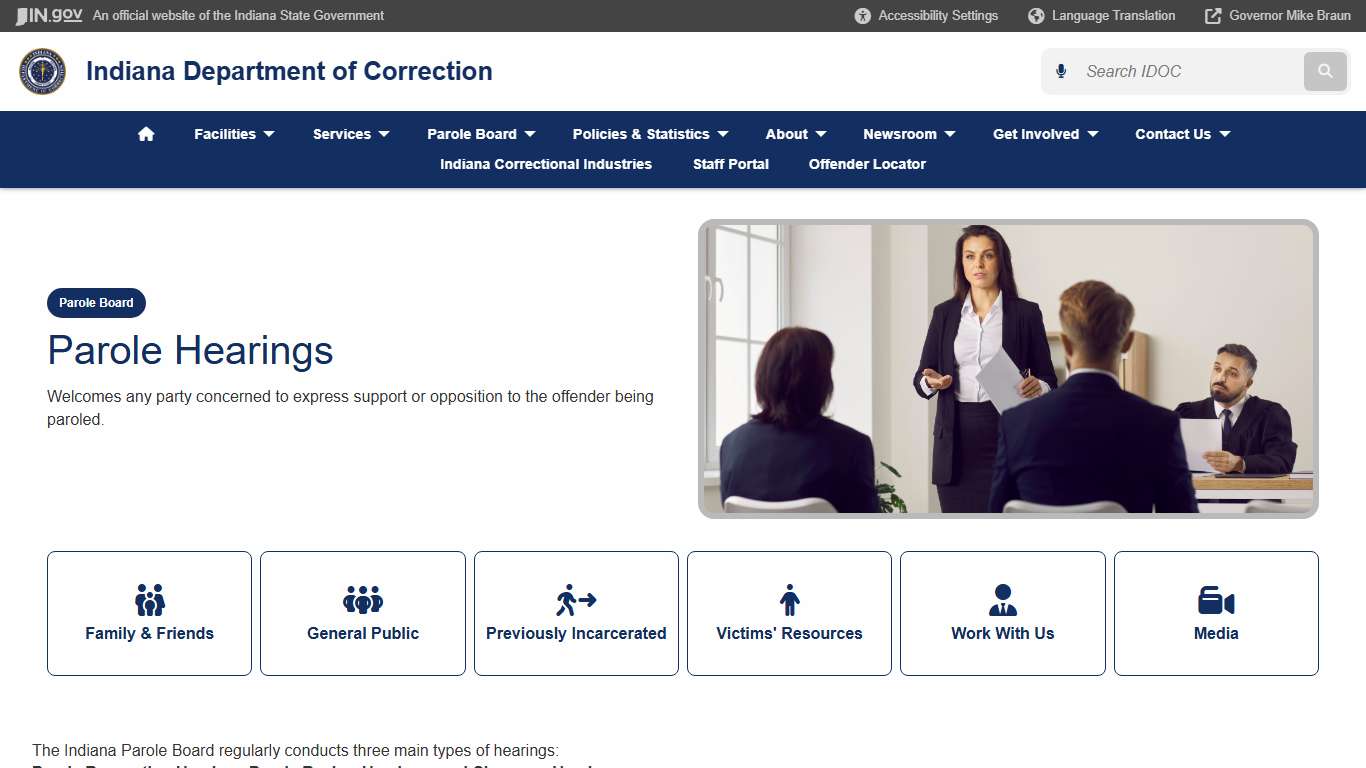Open the Parole Board dropdown
Viewport: 1366px width, 768px height.
click(x=481, y=133)
